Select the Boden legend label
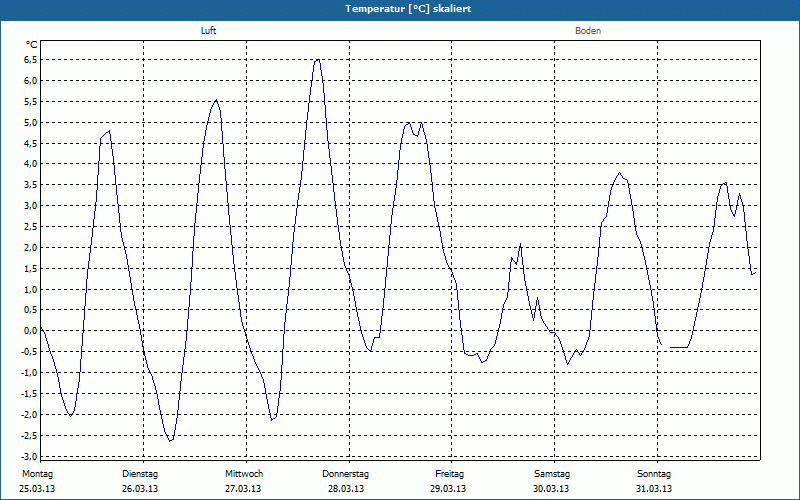 [x=588, y=31]
